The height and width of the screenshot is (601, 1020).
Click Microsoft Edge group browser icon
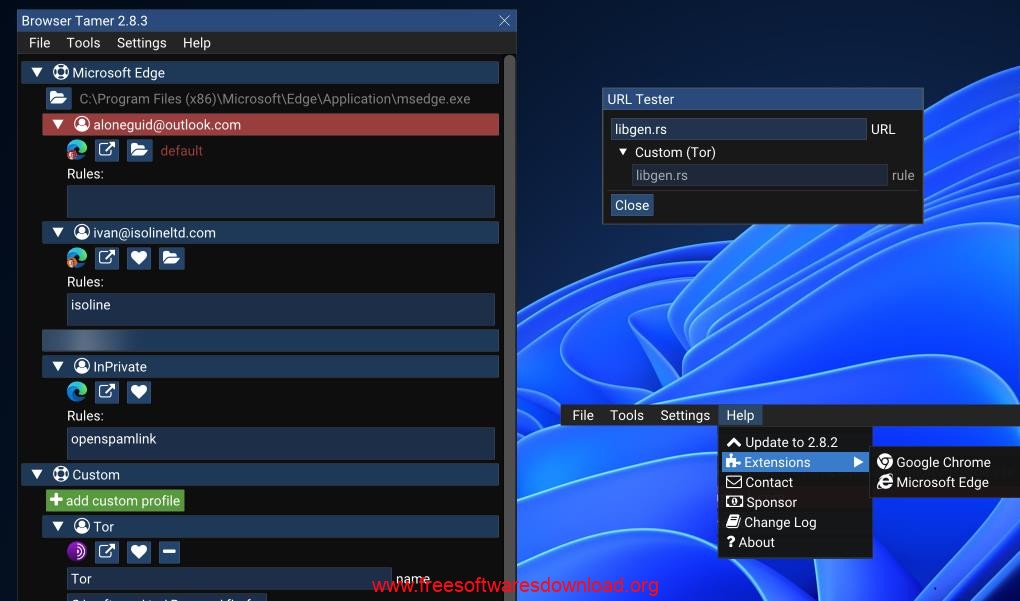[x=60, y=72]
